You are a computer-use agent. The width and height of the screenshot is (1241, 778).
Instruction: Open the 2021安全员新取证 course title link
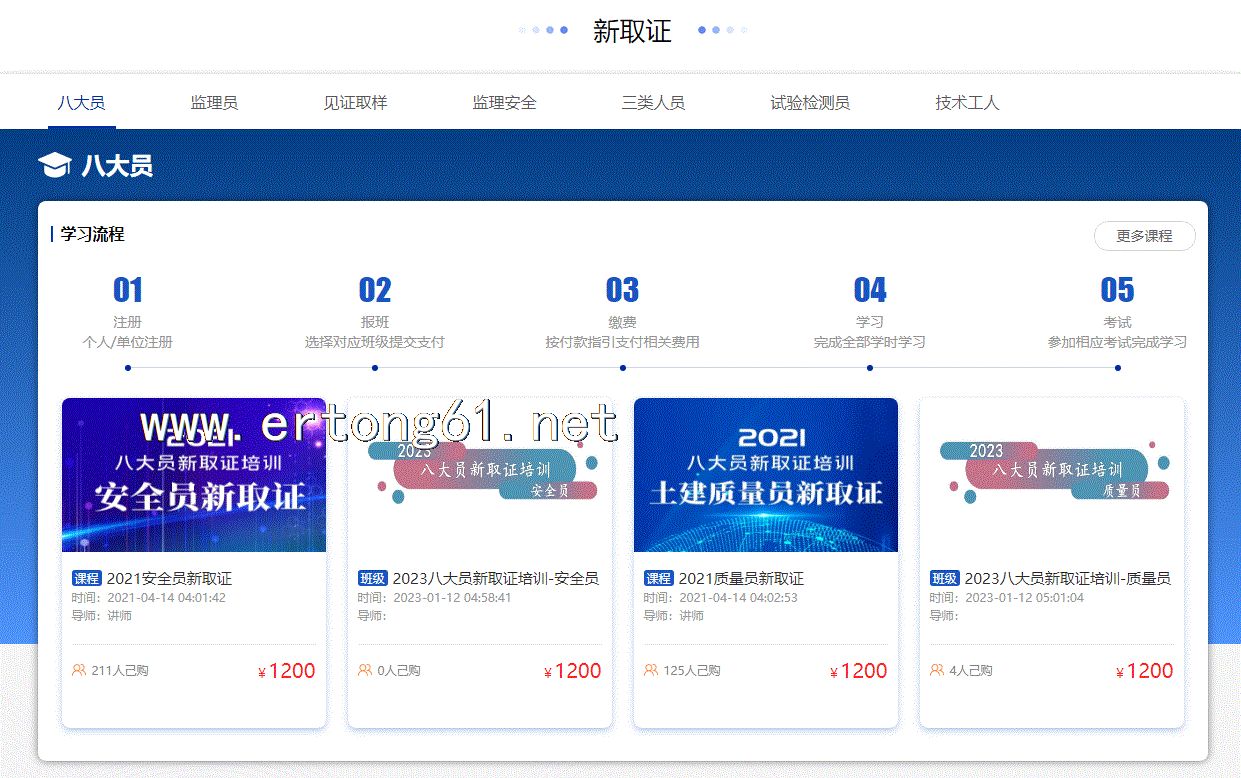169,578
